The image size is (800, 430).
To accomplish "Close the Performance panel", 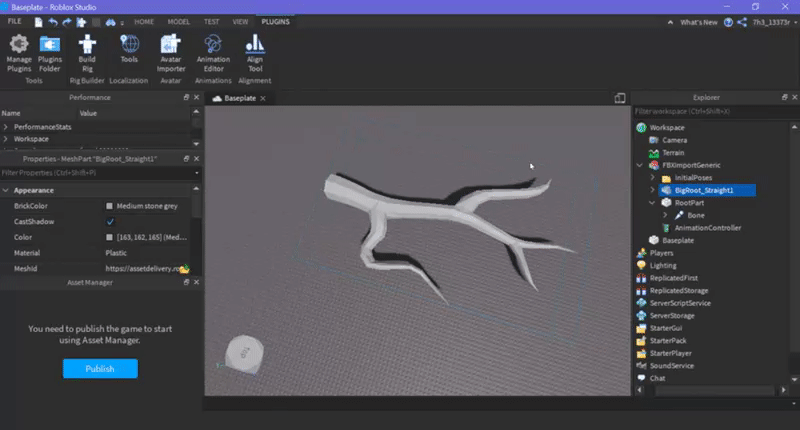I will (x=196, y=97).
